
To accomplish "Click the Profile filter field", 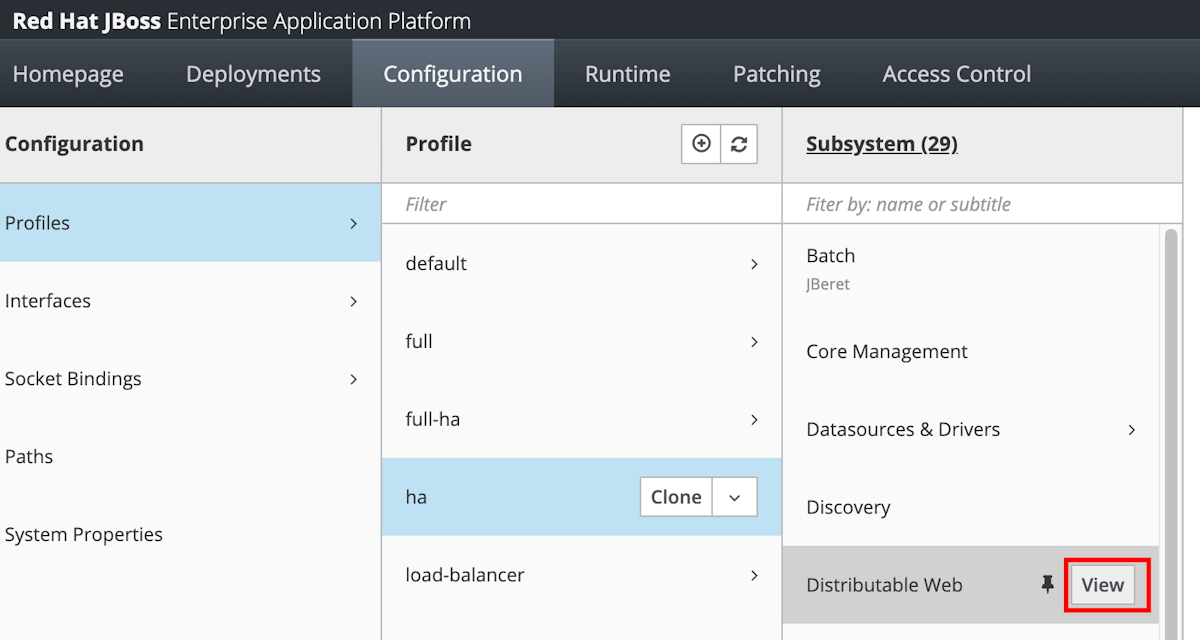I will point(580,204).
